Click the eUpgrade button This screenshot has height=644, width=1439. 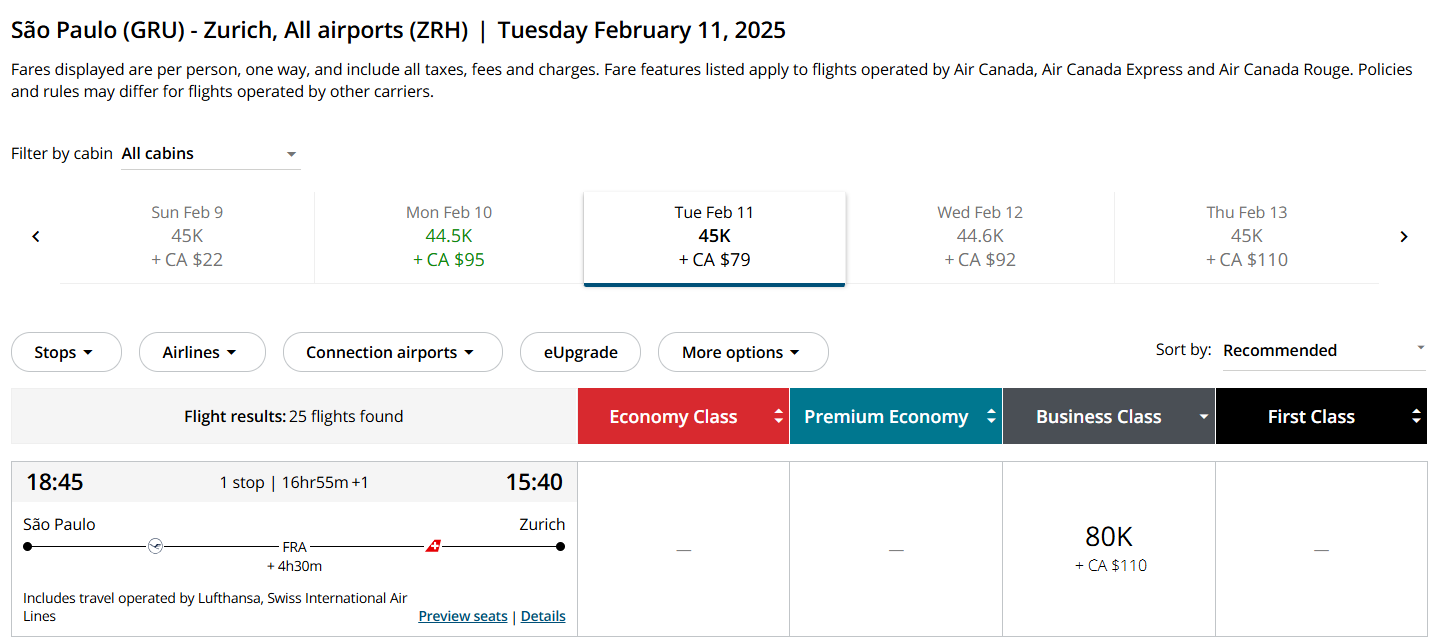pyautogui.click(x=580, y=352)
